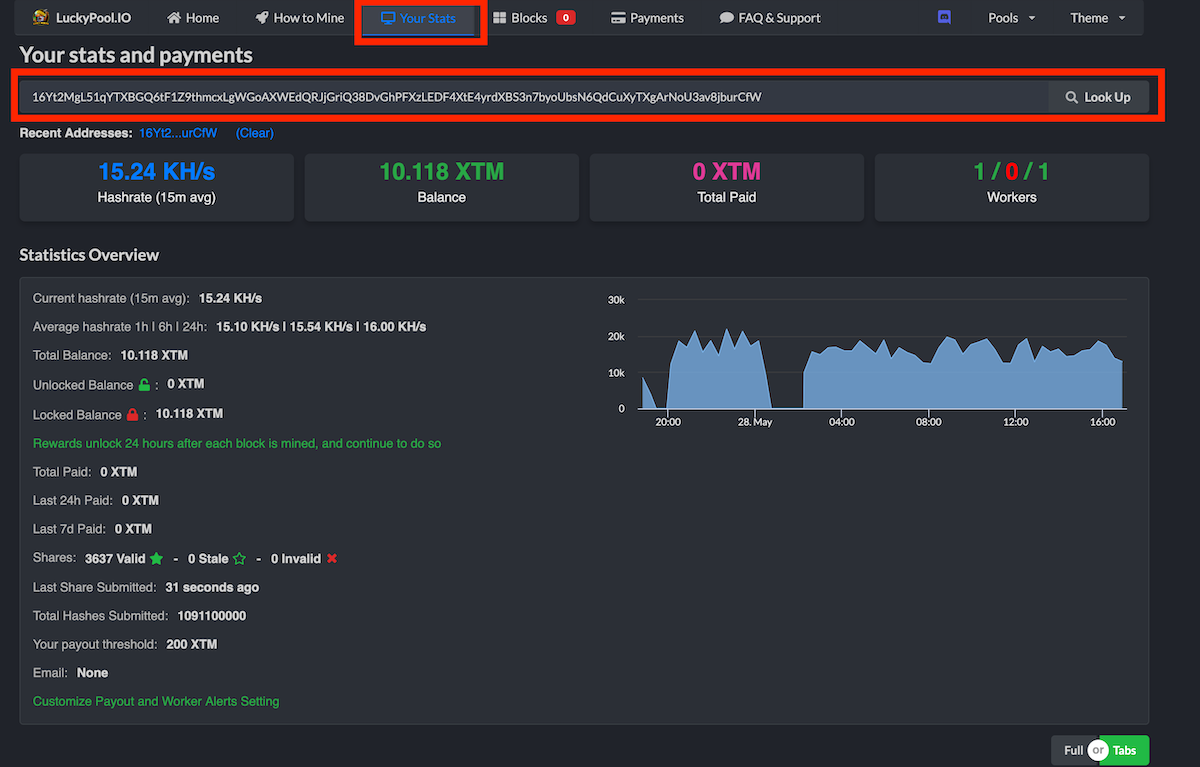Screen dimensions: 1200x767
Task: Open the Home page
Action: [x=193, y=18]
